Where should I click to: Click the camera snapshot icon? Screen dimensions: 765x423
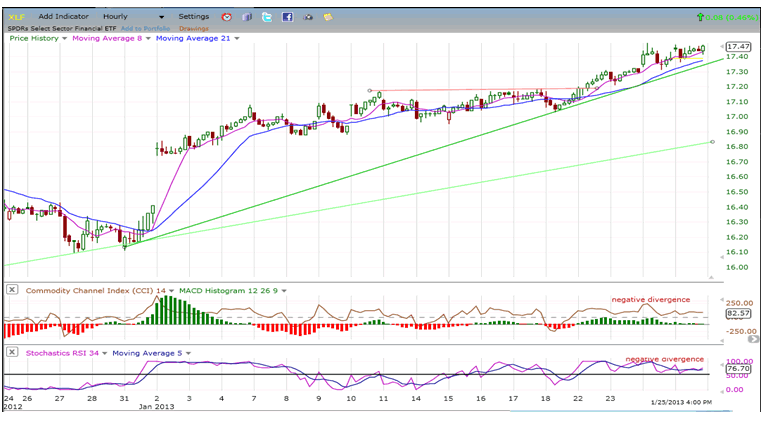[307, 17]
